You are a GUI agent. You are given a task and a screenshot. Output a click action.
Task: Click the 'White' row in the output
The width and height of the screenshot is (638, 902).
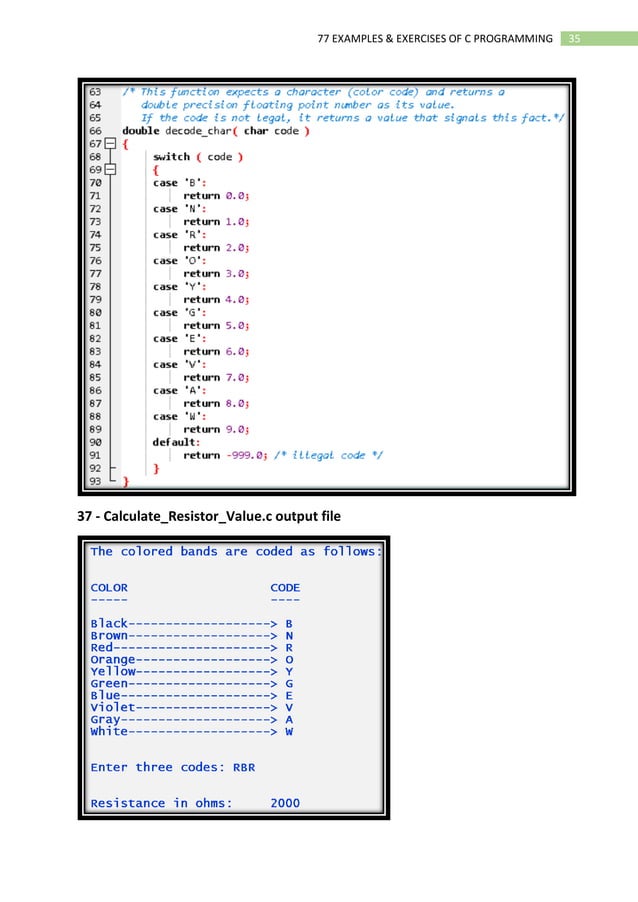(192, 731)
